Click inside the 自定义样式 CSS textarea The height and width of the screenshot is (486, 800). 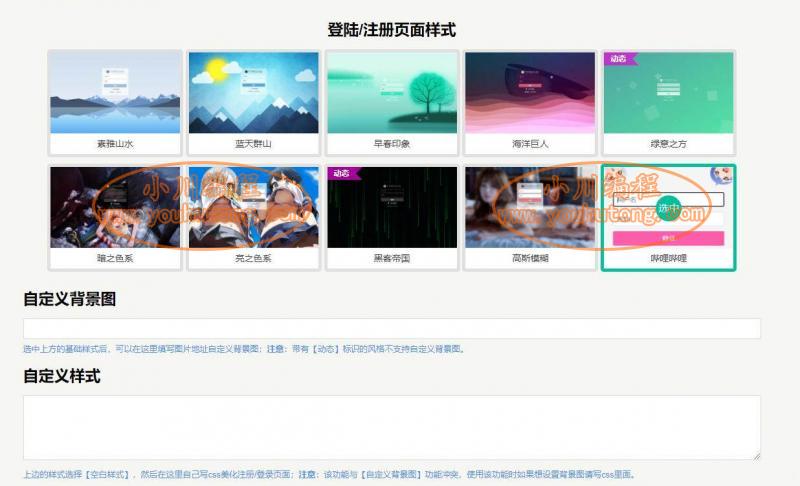pos(391,427)
